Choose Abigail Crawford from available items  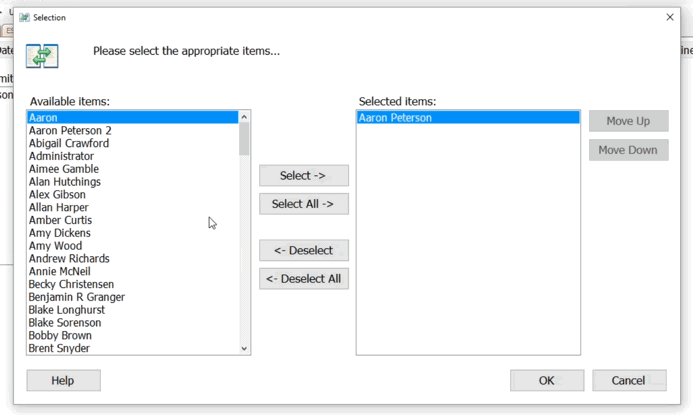pos(133,143)
